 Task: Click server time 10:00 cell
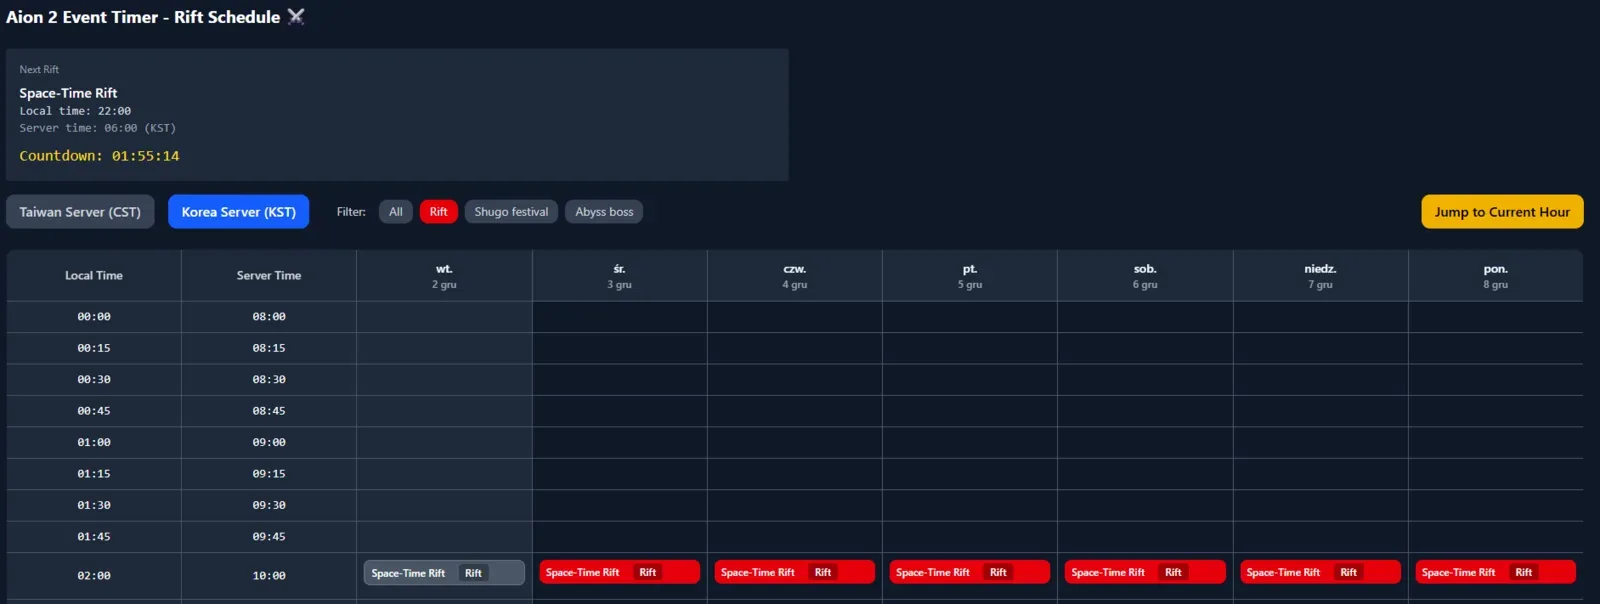(269, 576)
